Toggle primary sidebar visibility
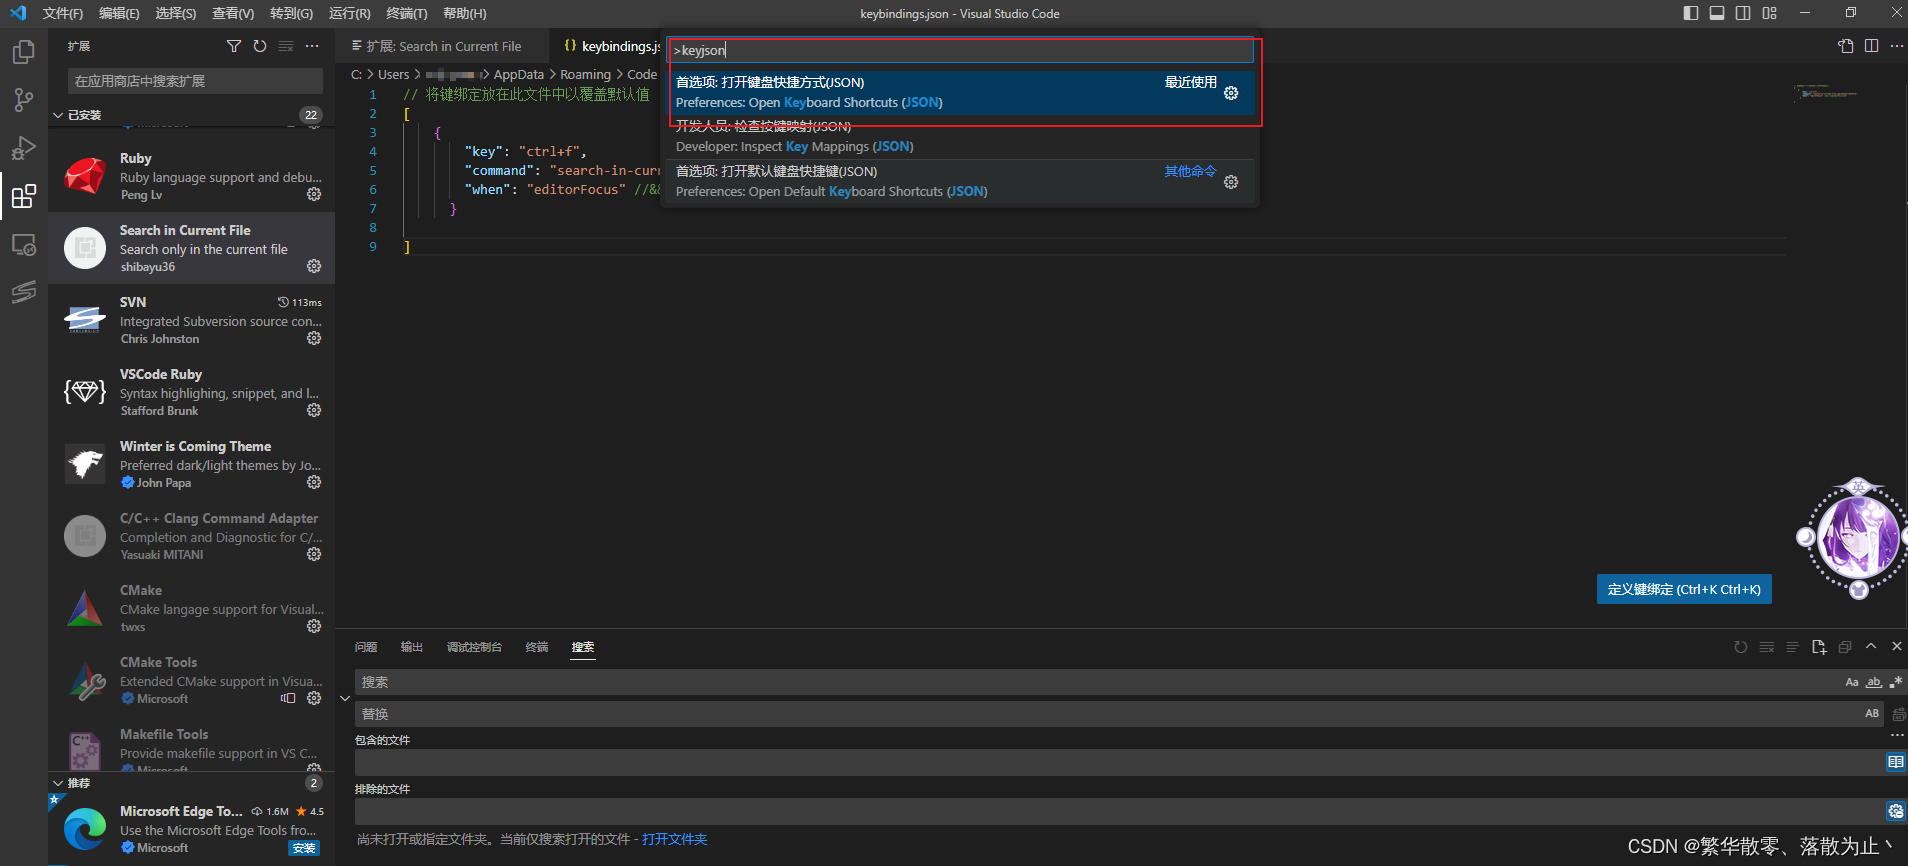The width and height of the screenshot is (1908, 866). [1691, 13]
